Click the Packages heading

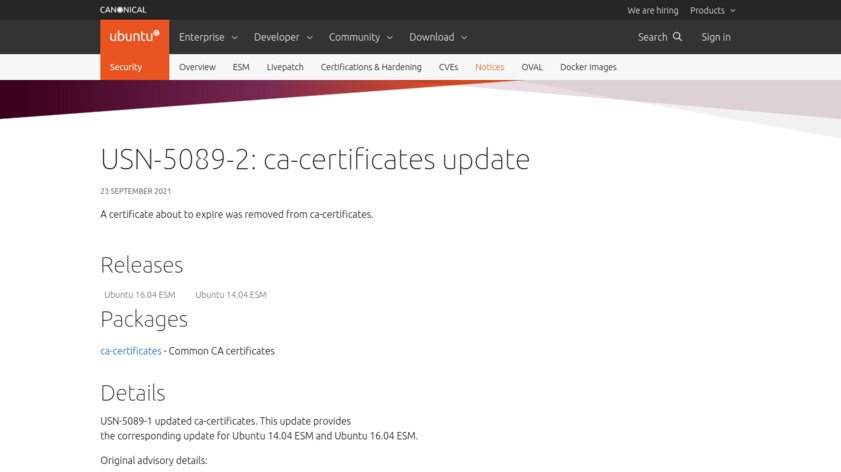pyautogui.click(x=144, y=320)
